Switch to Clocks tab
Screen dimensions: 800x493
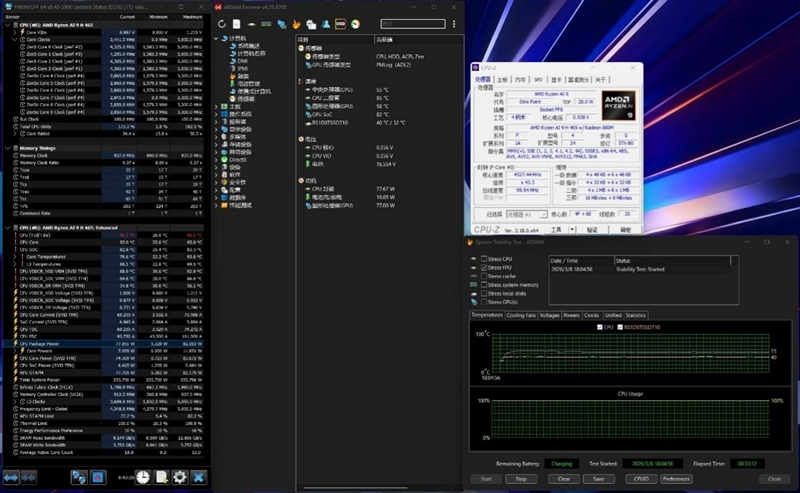pos(591,315)
